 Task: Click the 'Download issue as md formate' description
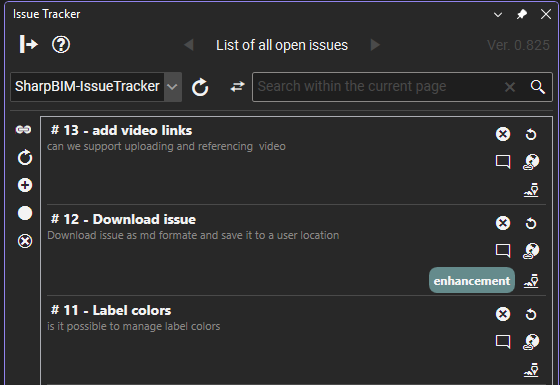[193, 235]
